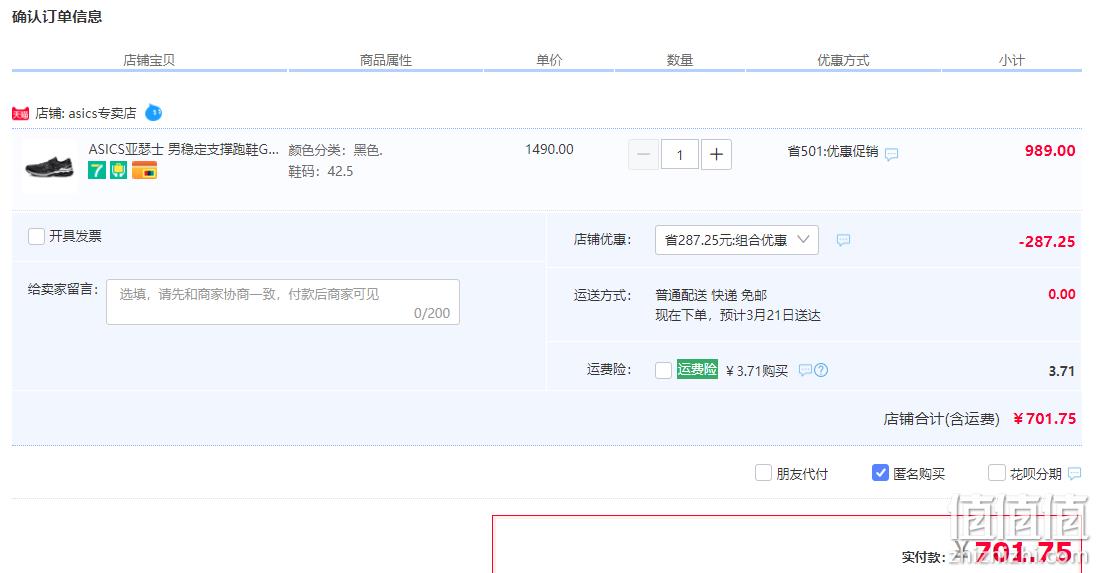Click the orange credit card badge
This screenshot has height=573, width=1098.
click(x=144, y=170)
